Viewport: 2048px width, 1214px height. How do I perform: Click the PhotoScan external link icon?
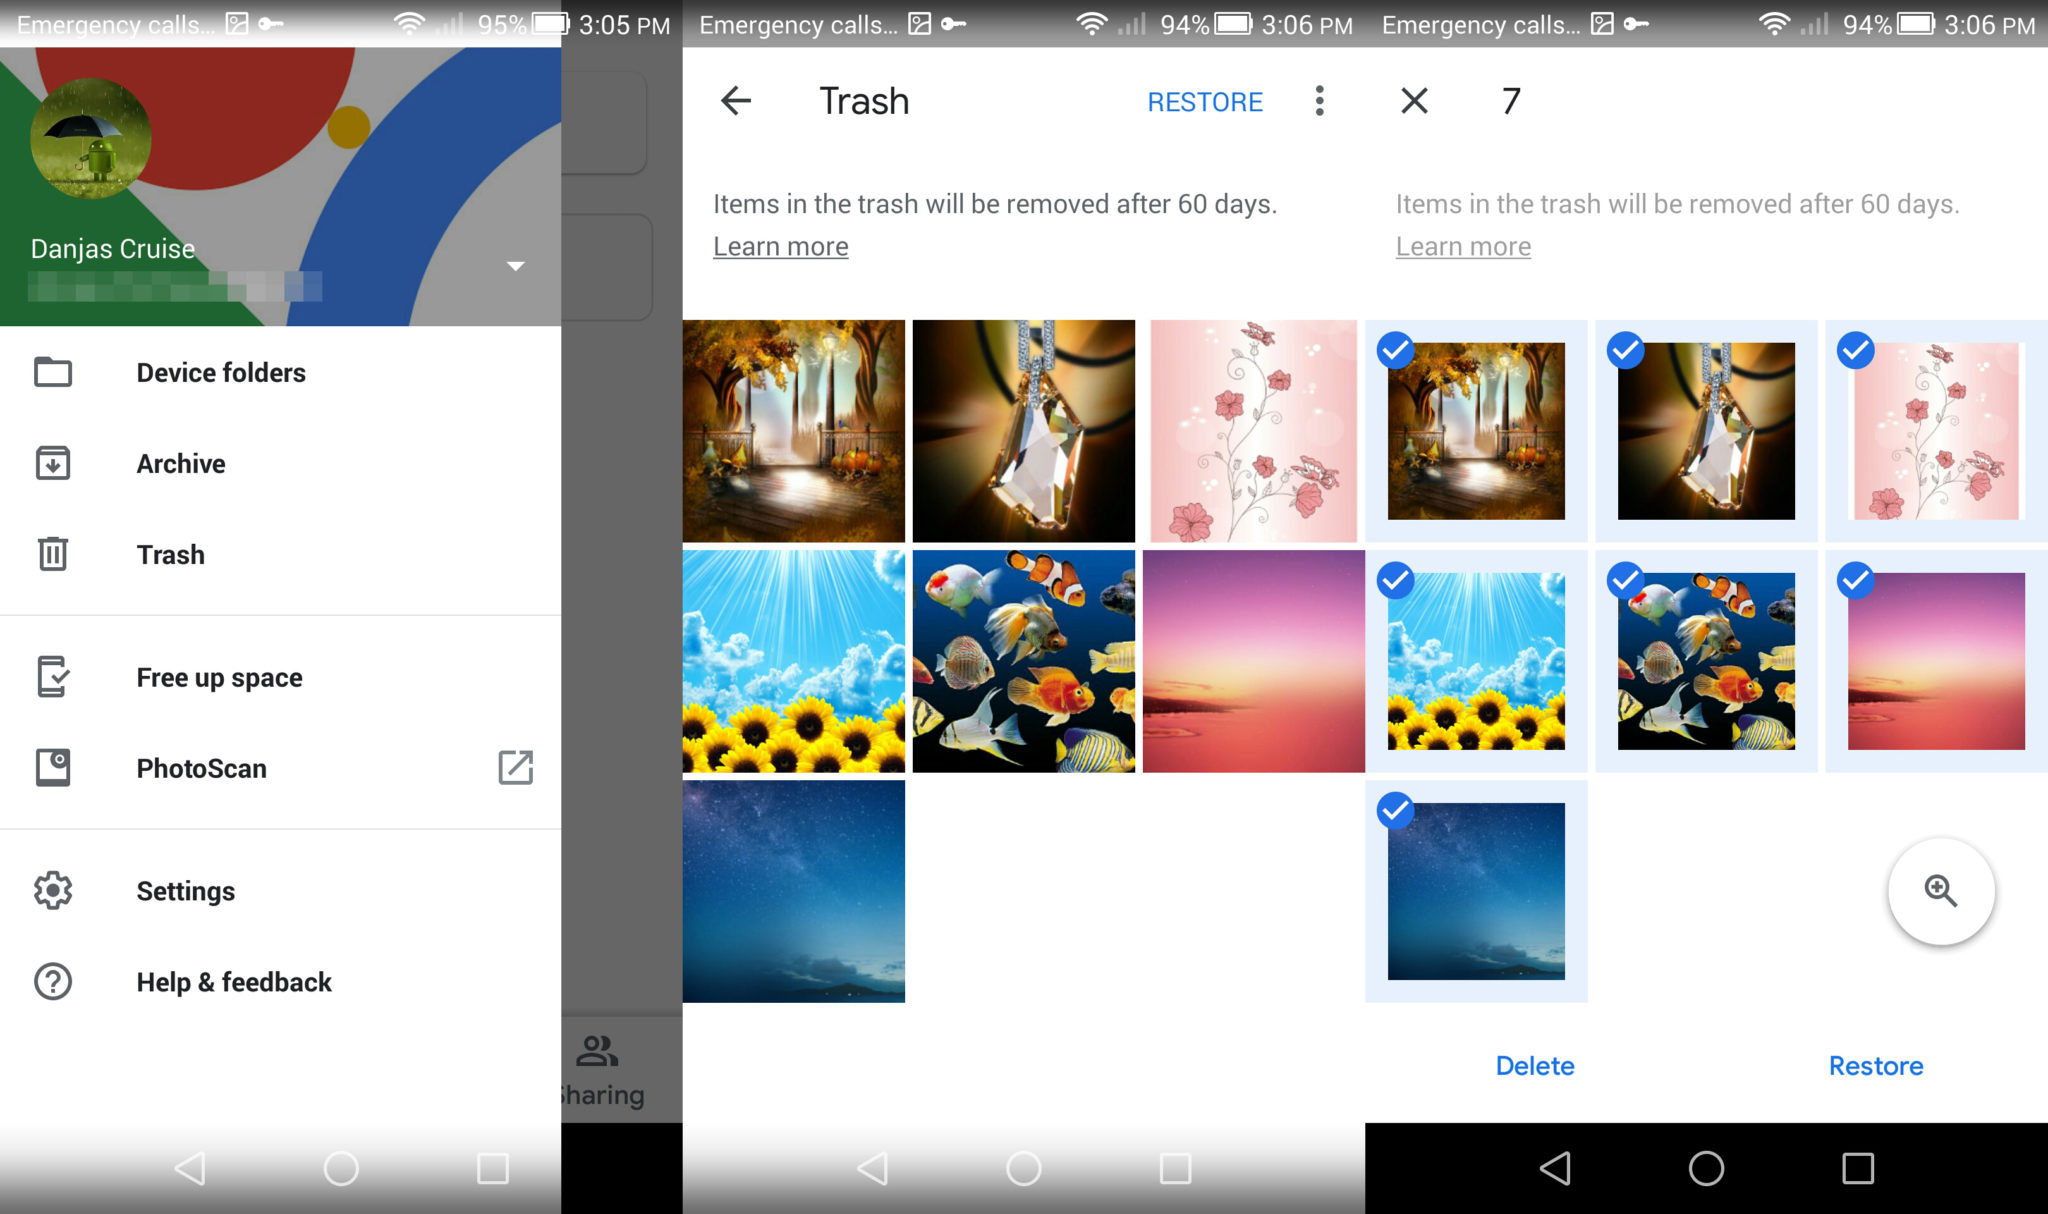coord(516,769)
